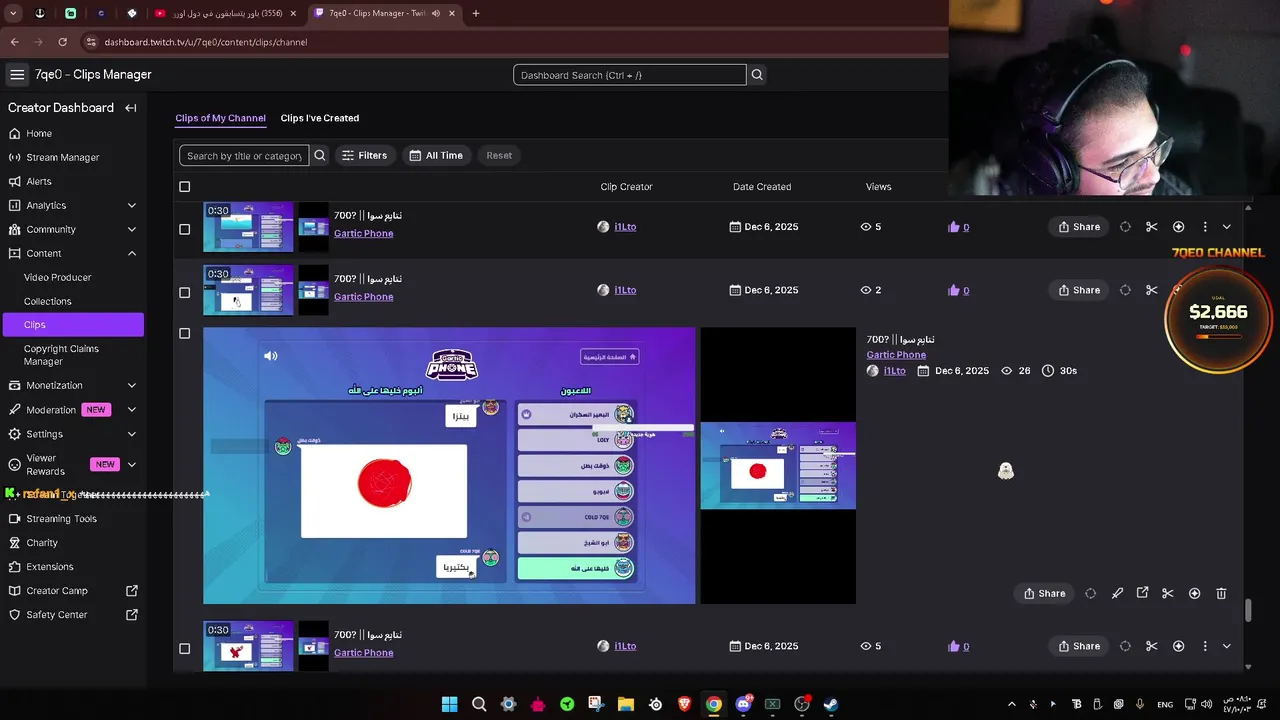
Task: Click the scissors icon on the expanded clip
Action: pyautogui.click(x=1168, y=593)
